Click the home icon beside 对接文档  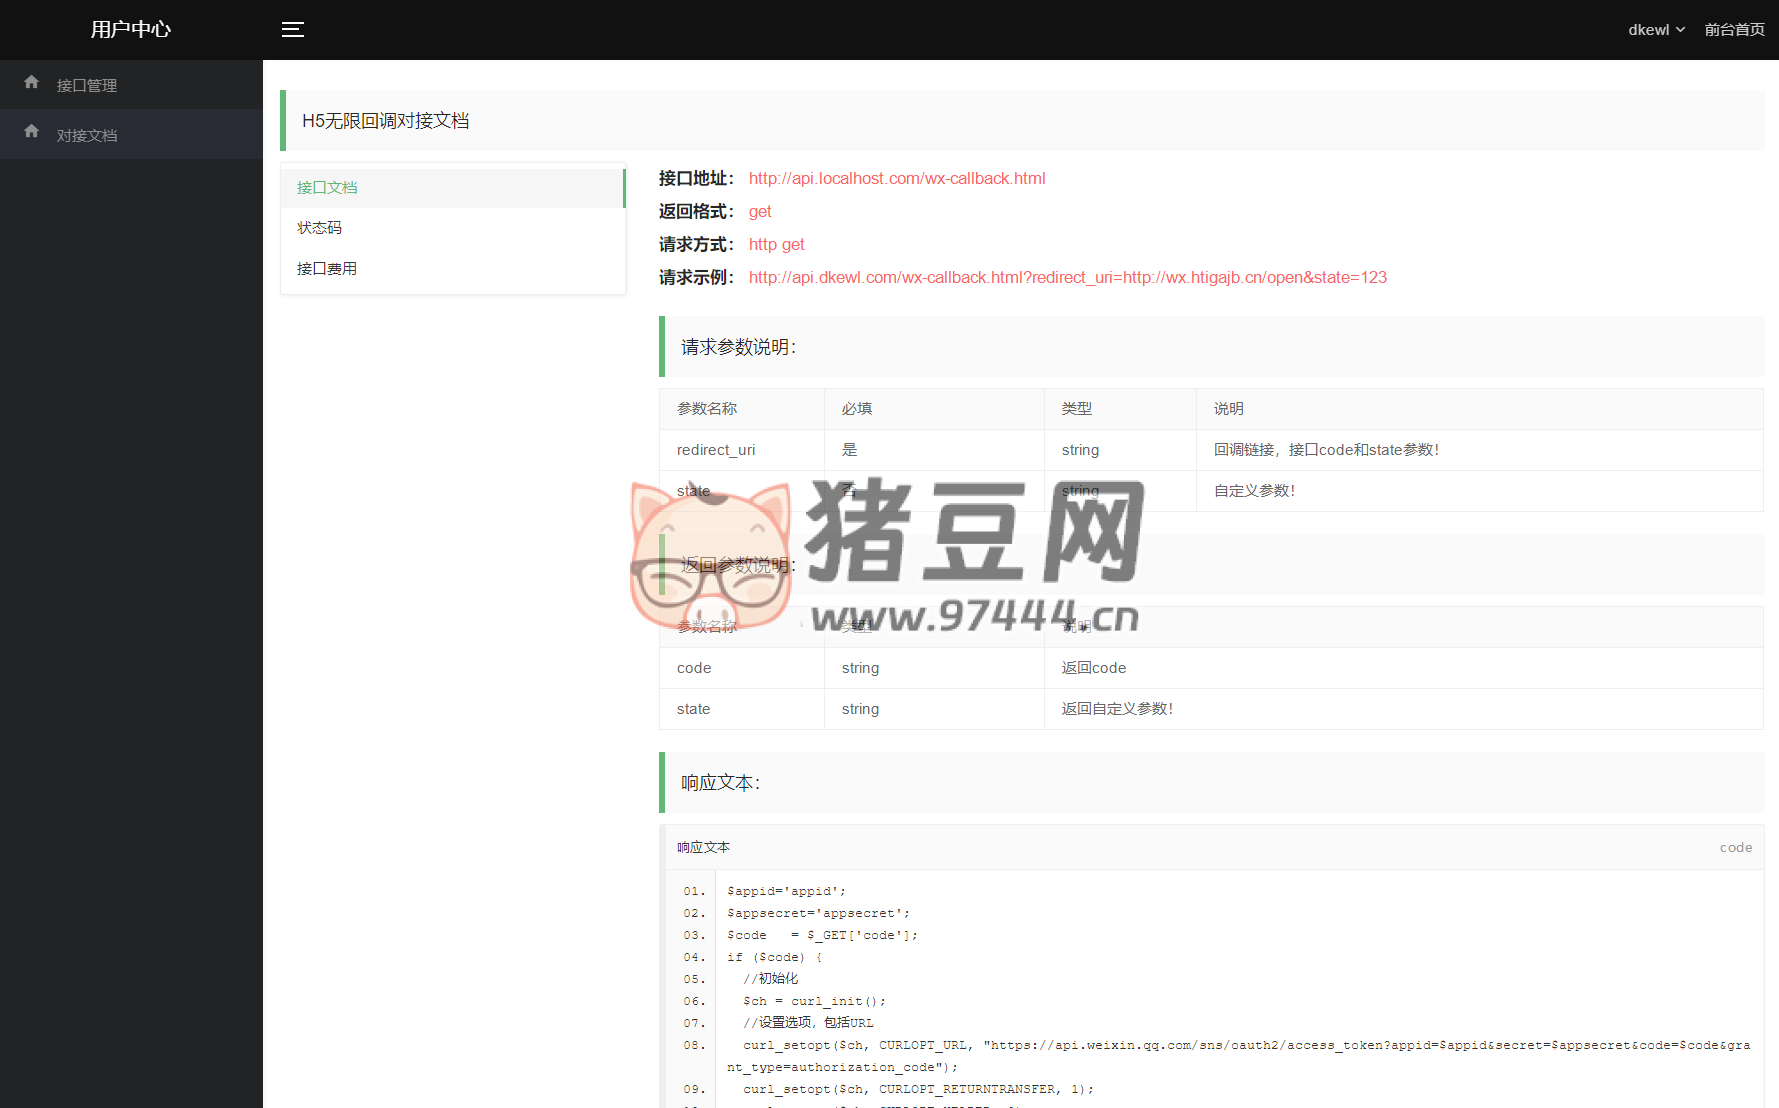[x=32, y=132]
